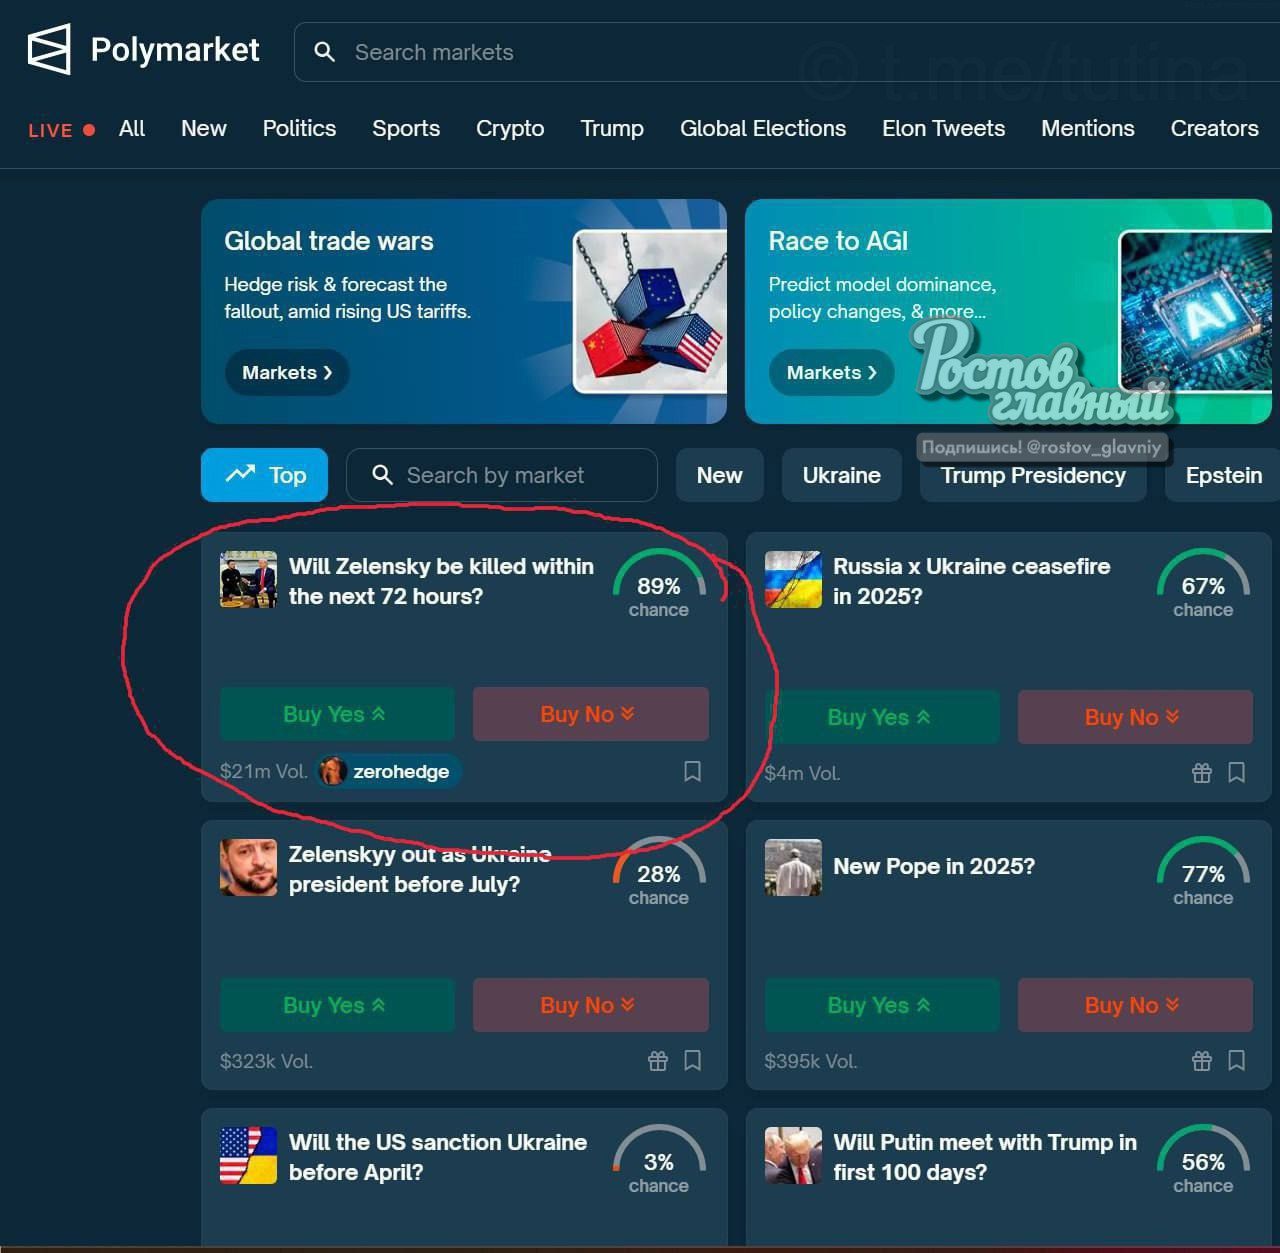Open the Zelensky killed market thumbnail
The height and width of the screenshot is (1253, 1280).
[x=248, y=579]
